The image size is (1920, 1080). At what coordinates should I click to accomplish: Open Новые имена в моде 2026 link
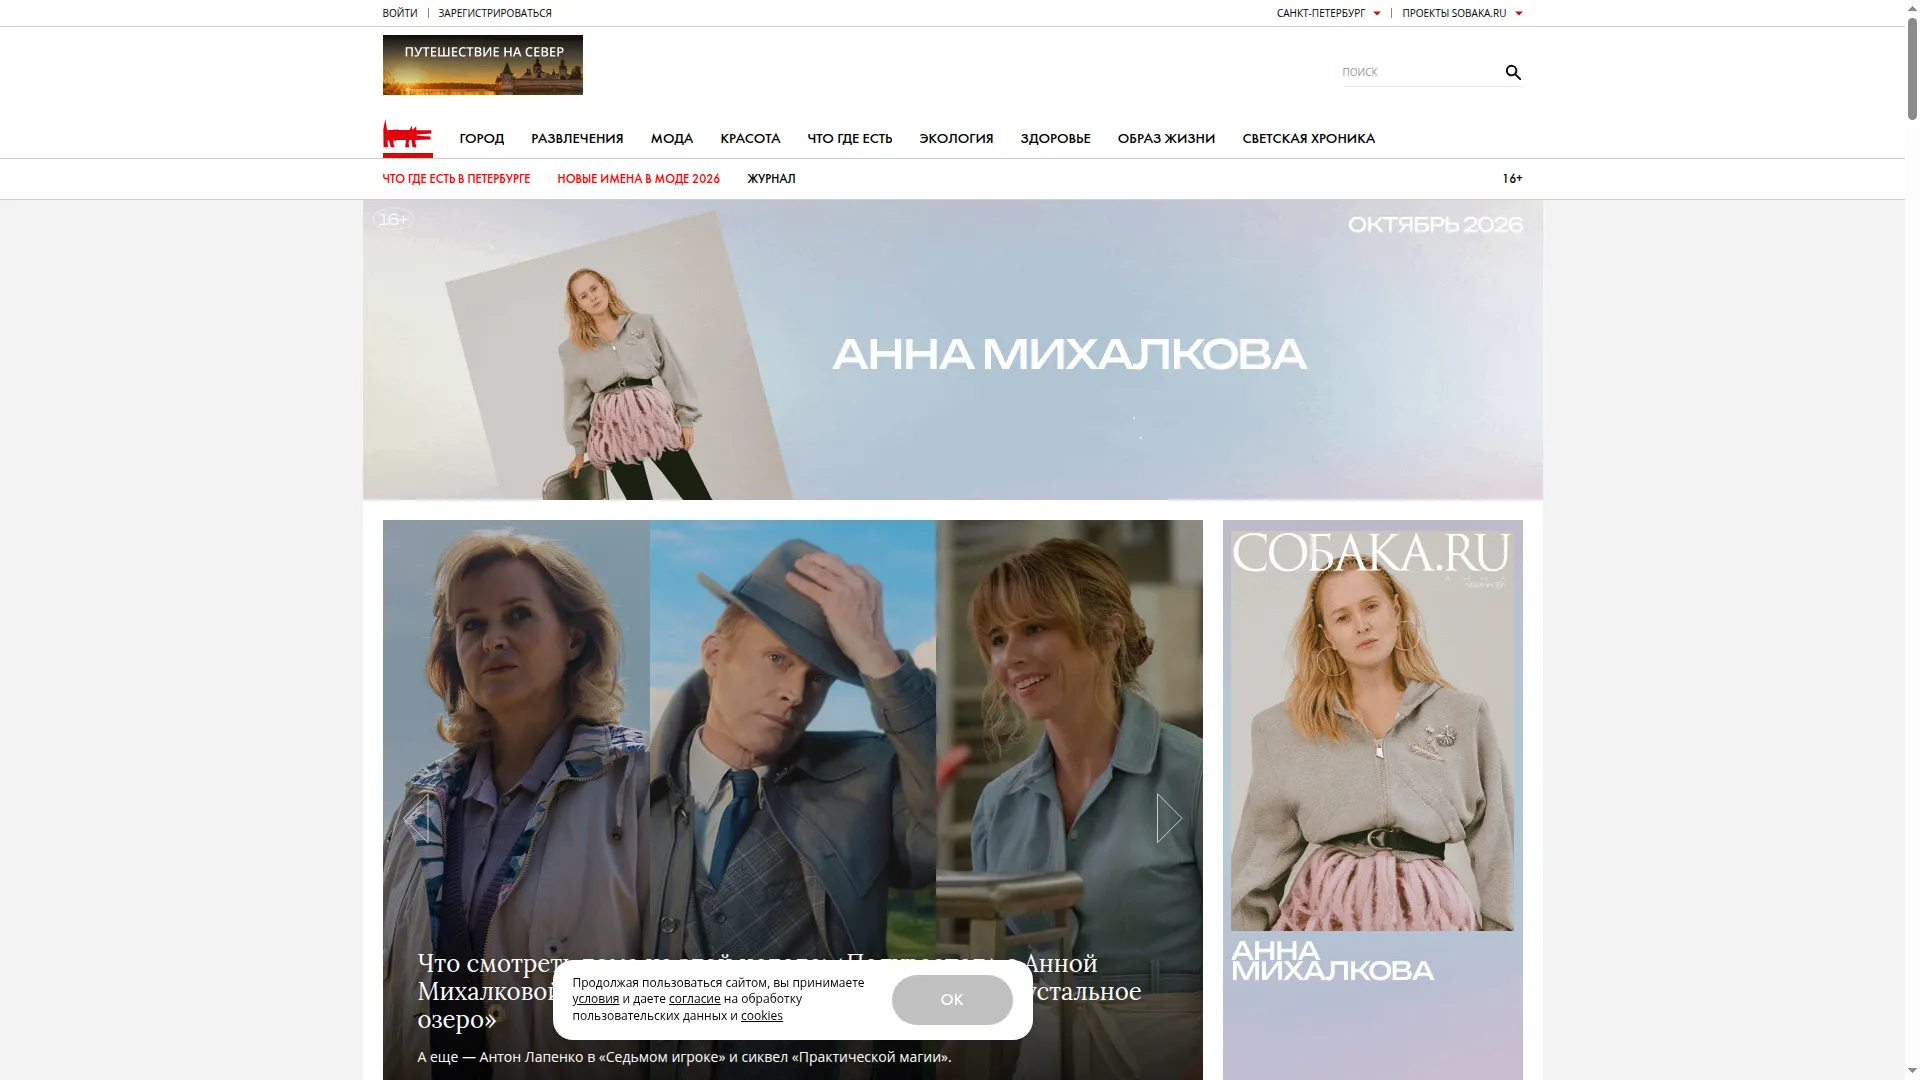638,179
